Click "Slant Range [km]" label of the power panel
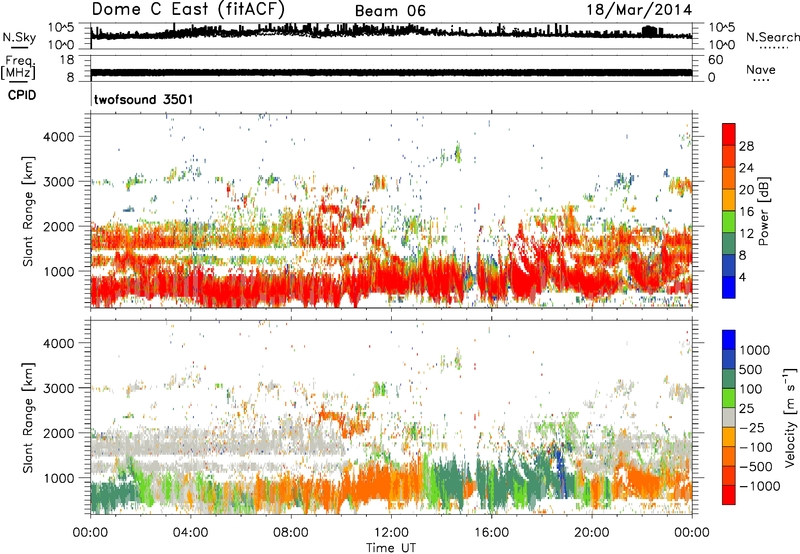The width and height of the screenshot is (800, 554). [x=28, y=211]
